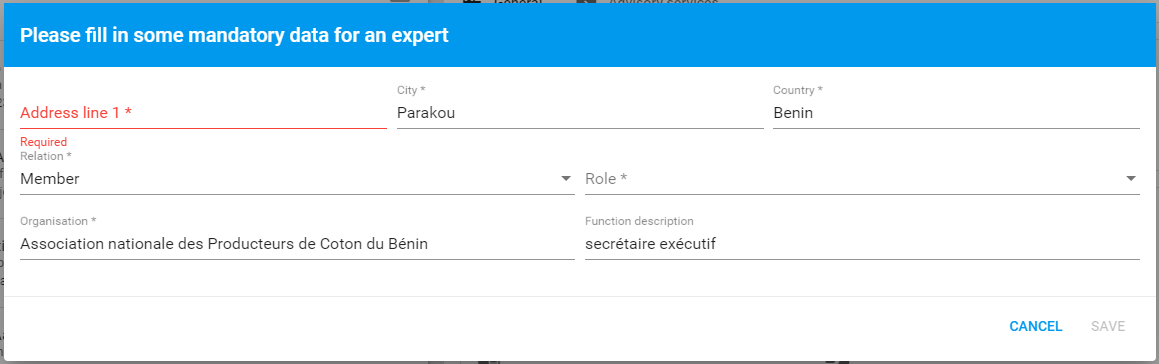
Task: Click the Country label above Benin
Action: [798, 90]
